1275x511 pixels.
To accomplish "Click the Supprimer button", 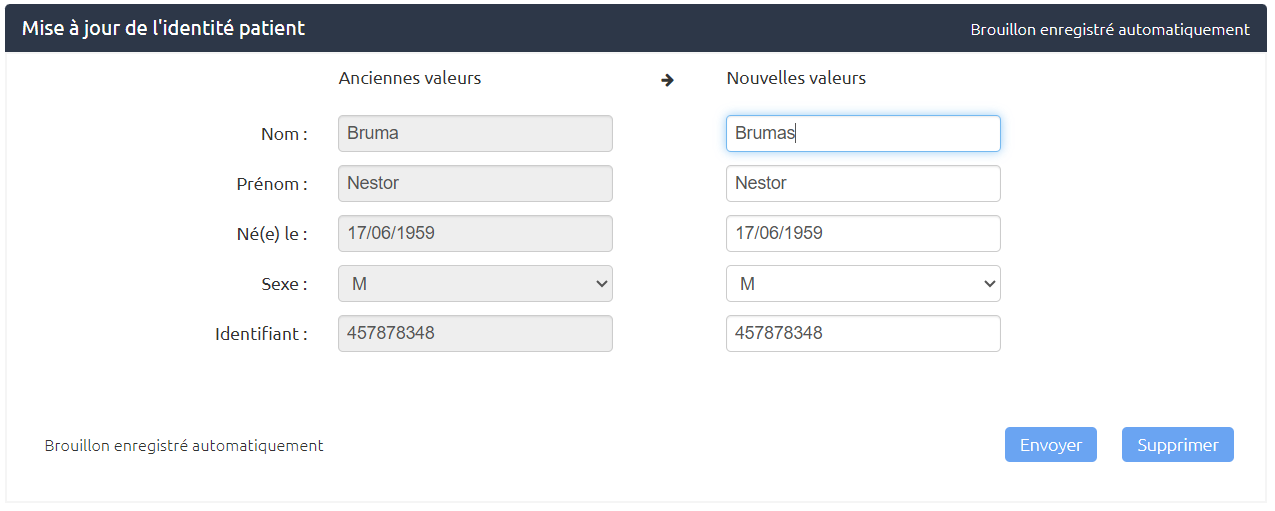I will coord(1178,445).
